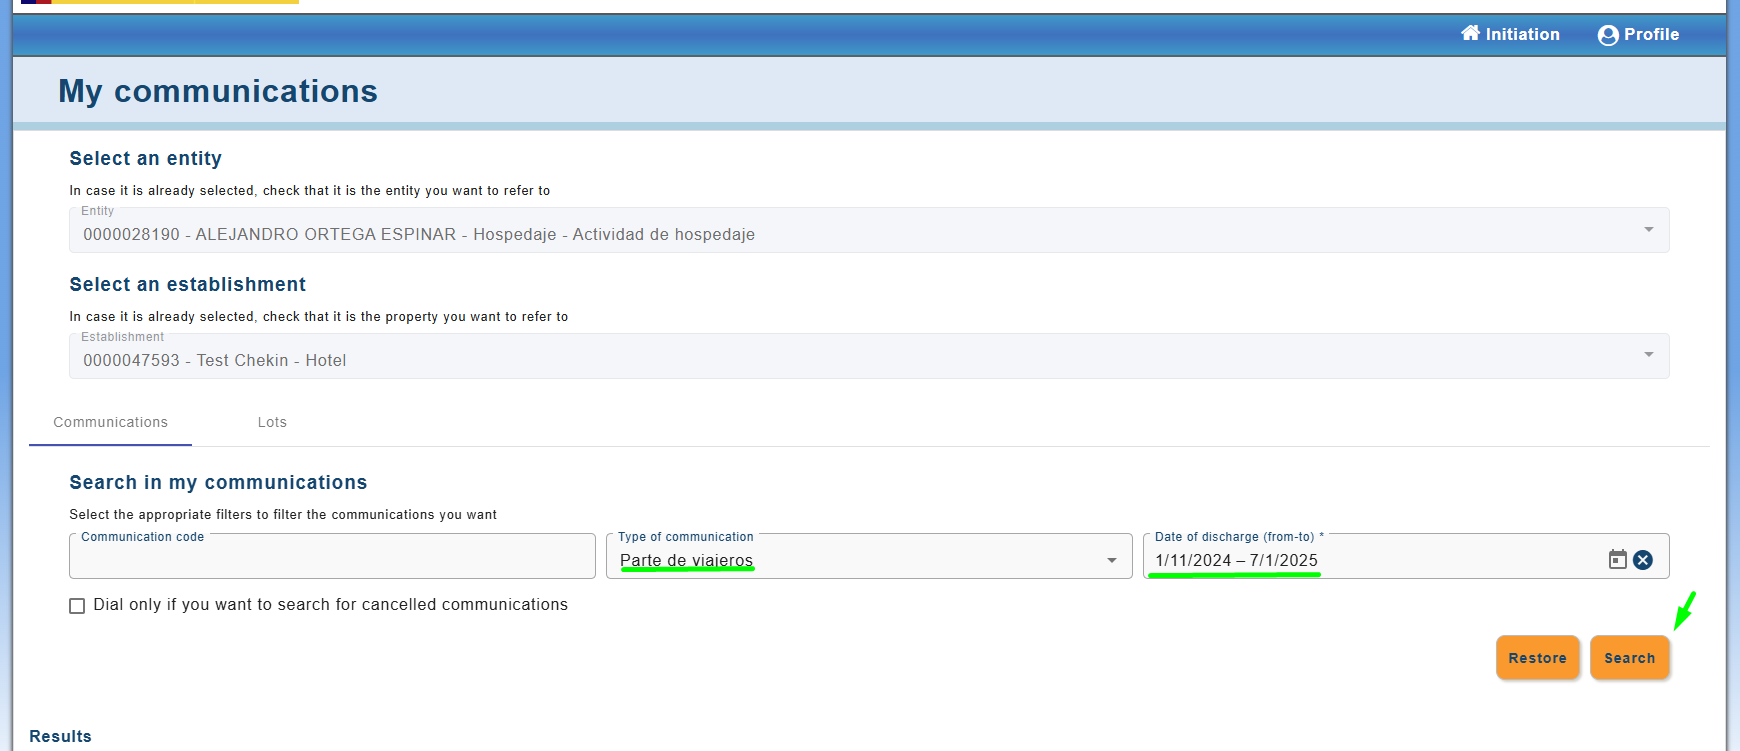Click the Search in my communications heading
Image resolution: width=1740 pixels, height=751 pixels.
click(x=218, y=482)
